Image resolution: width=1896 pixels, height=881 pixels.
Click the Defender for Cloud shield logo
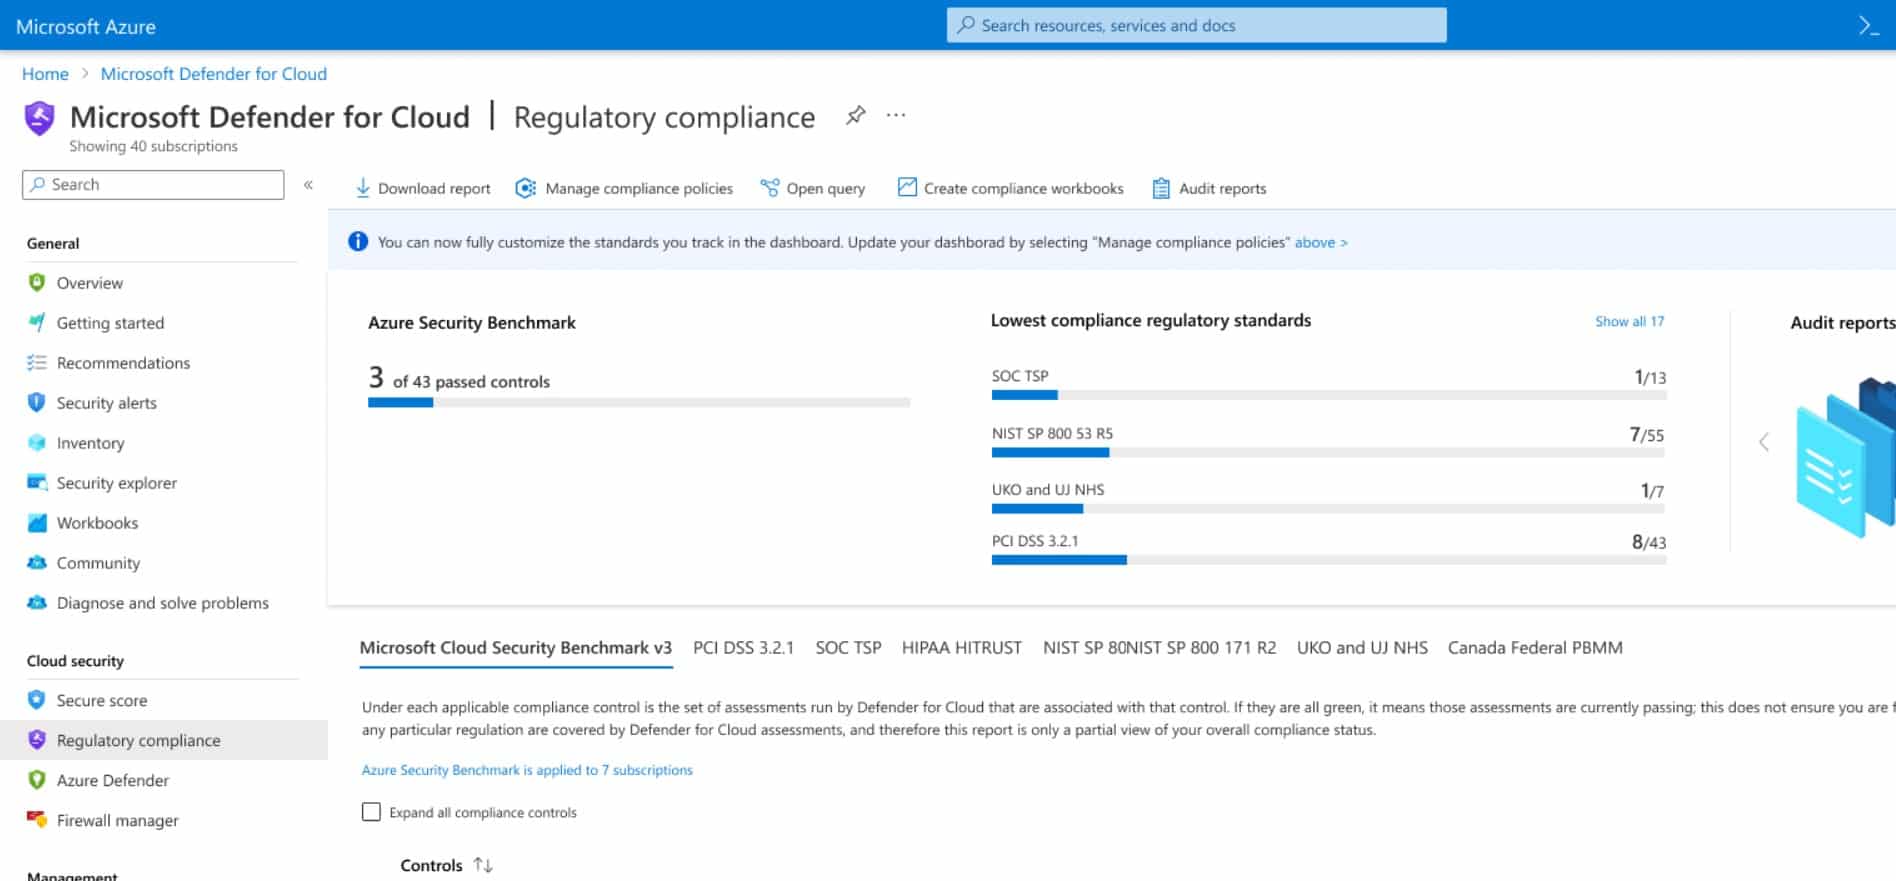[39, 118]
